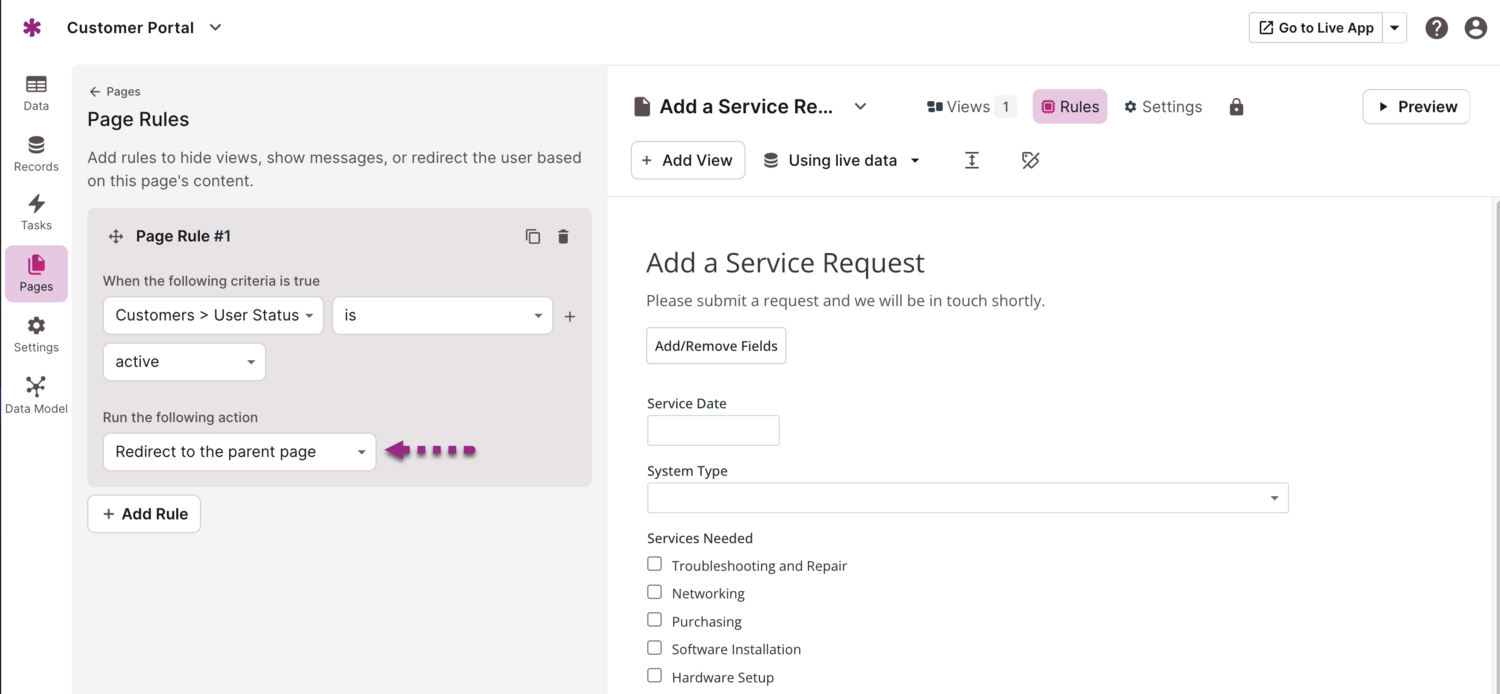1500x694 pixels.
Task: Open the Data Model section
Action: [x=36, y=395]
